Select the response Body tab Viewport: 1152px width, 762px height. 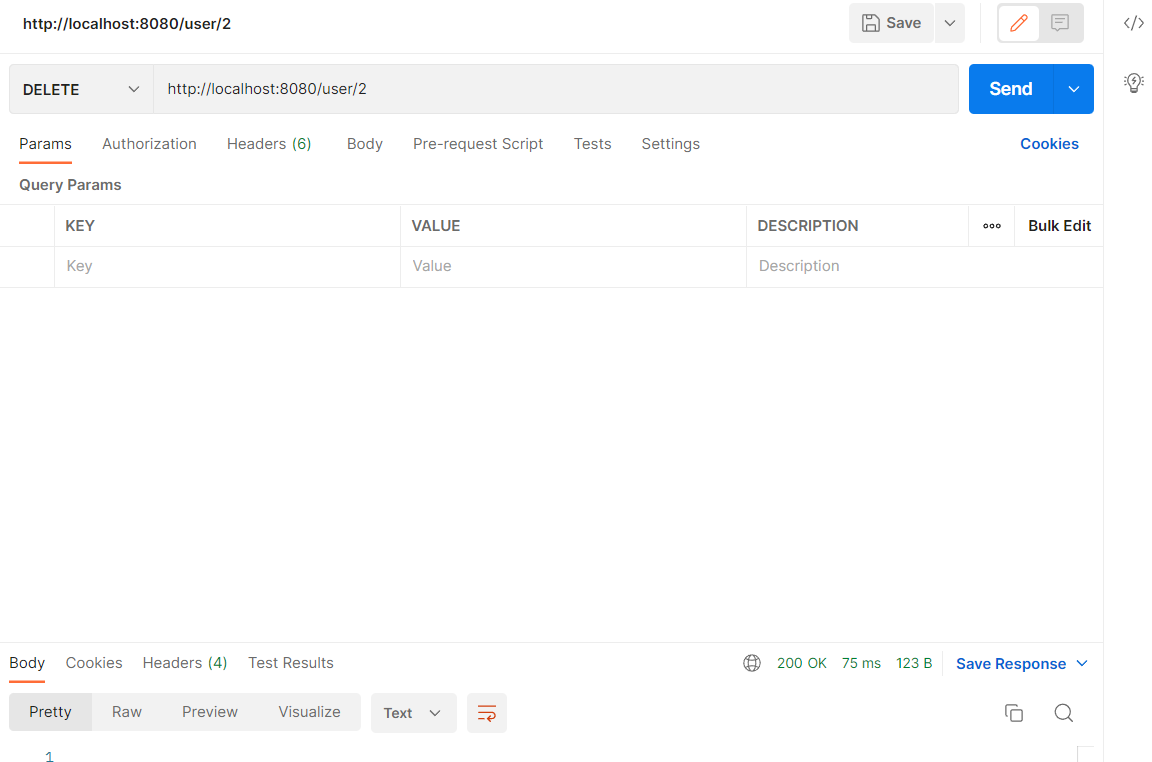pyautogui.click(x=27, y=663)
